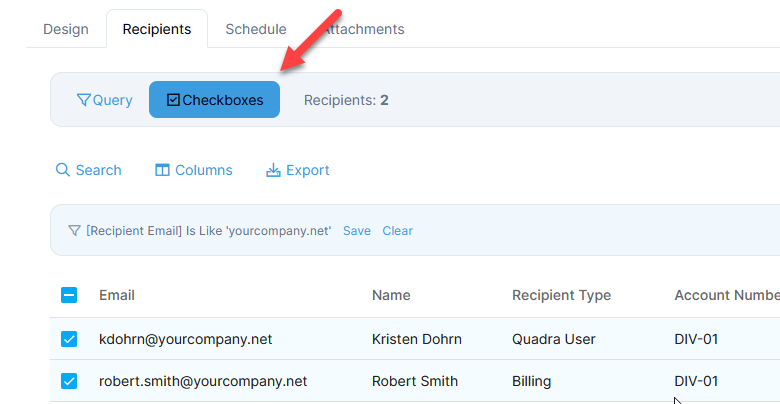Switch to the Schedule tab

click(255, 29)
